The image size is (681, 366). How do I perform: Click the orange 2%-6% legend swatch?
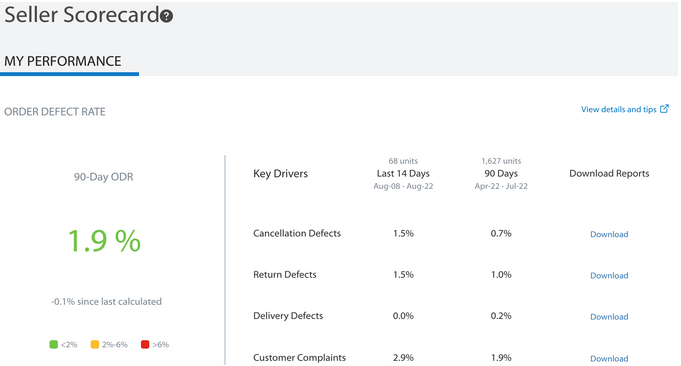pyautogui.click(x=95, y=344)
